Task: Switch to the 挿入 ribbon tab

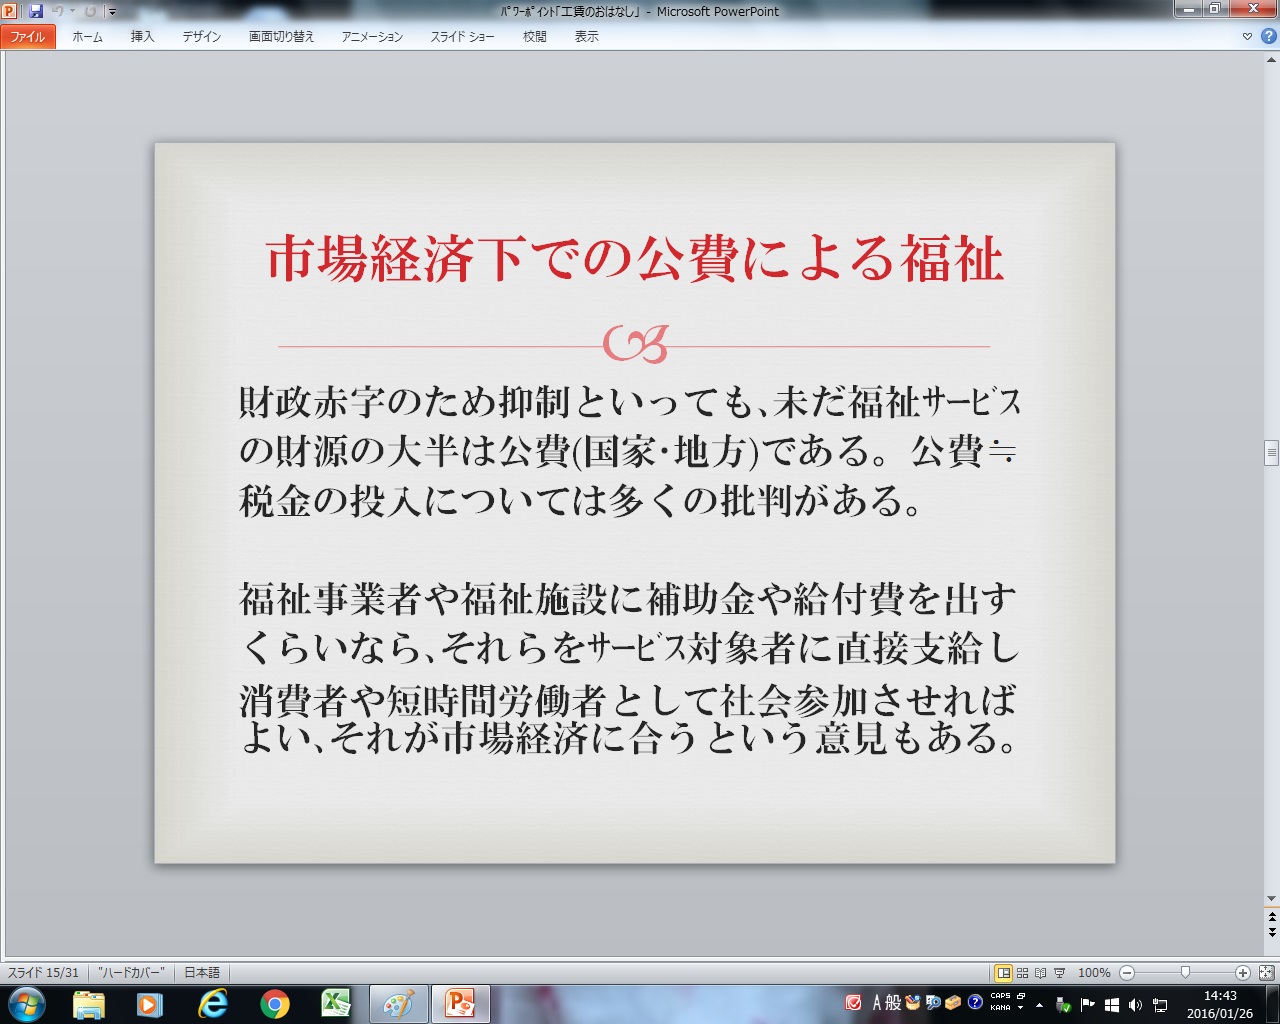Action: point(143,37)
